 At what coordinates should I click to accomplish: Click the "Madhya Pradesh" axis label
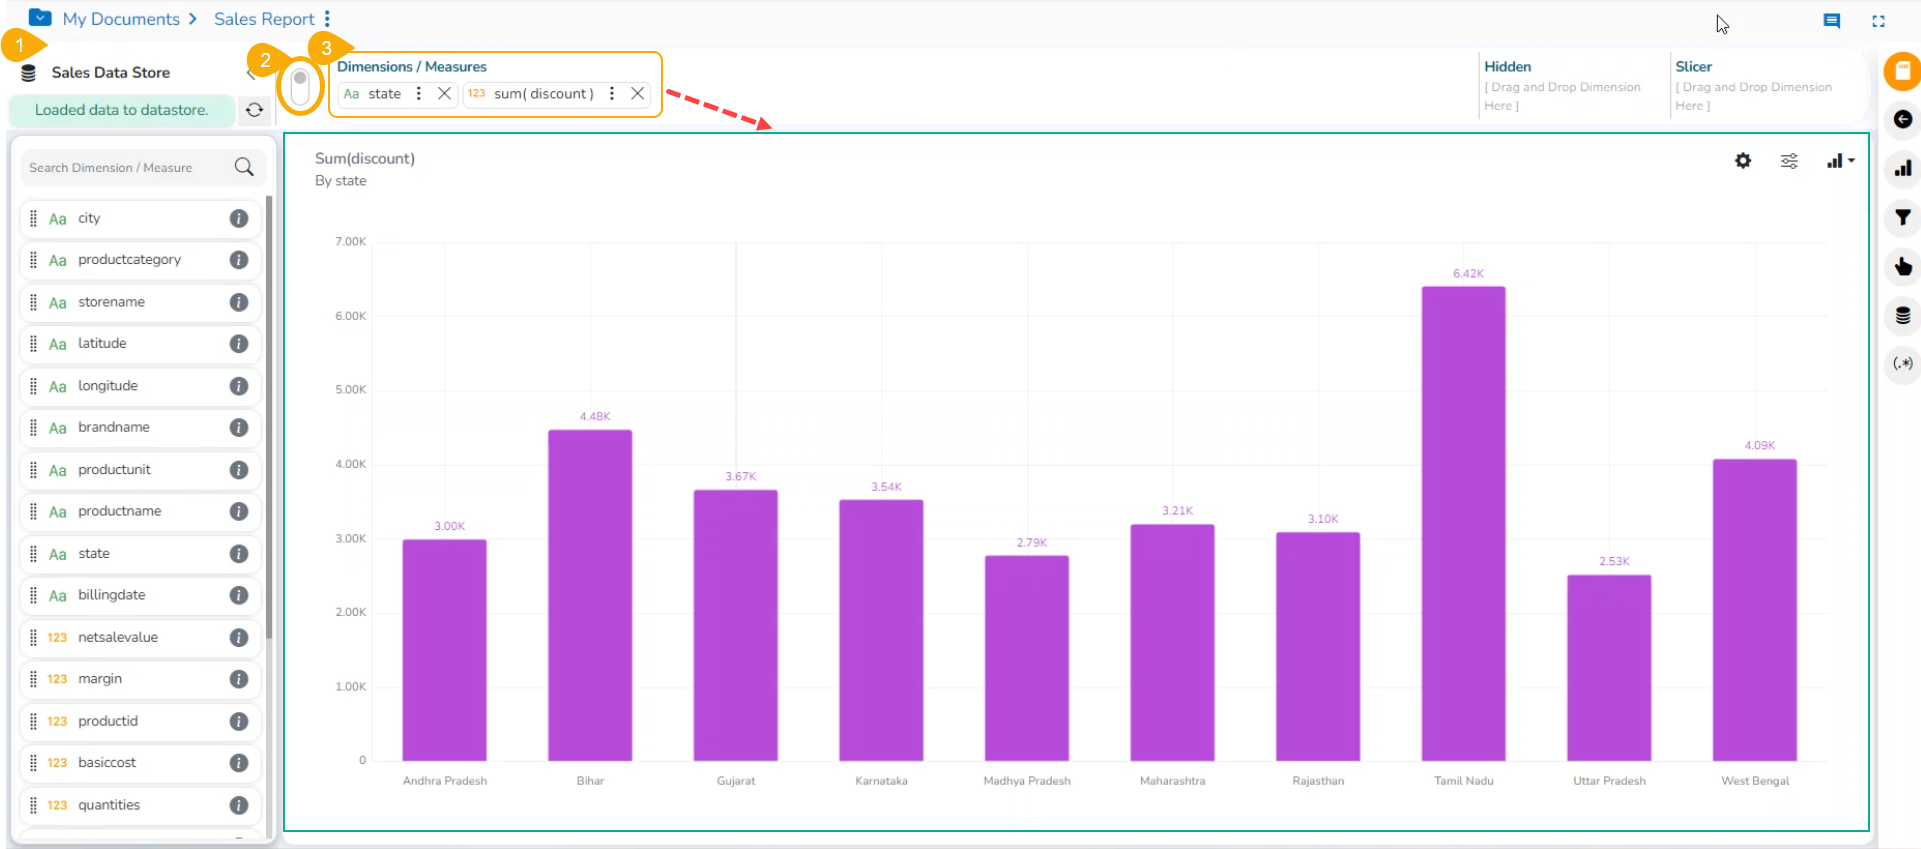pos(1027,781)
